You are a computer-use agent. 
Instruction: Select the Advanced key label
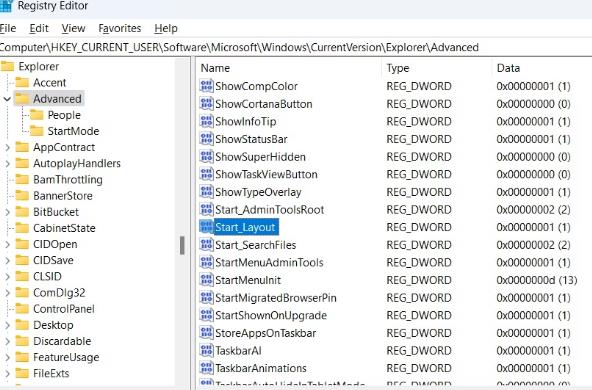57,99
